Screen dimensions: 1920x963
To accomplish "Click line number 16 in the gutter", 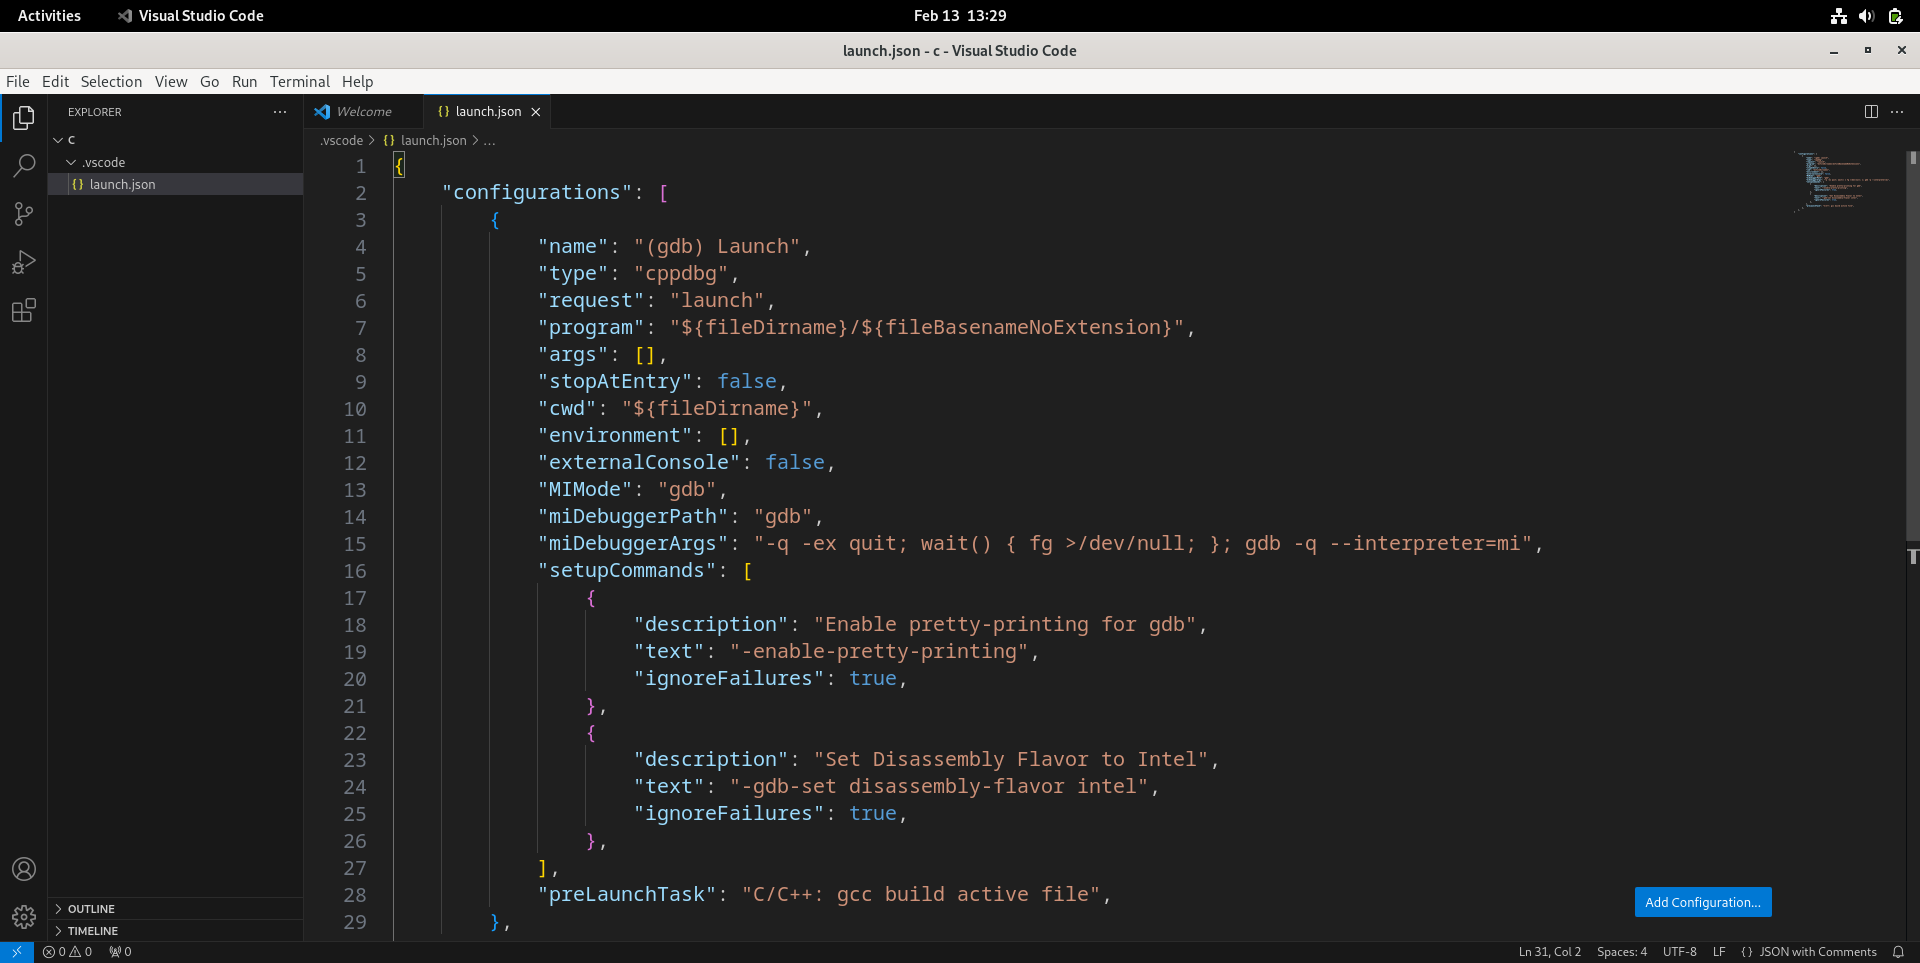I will (x=355, y=571).
